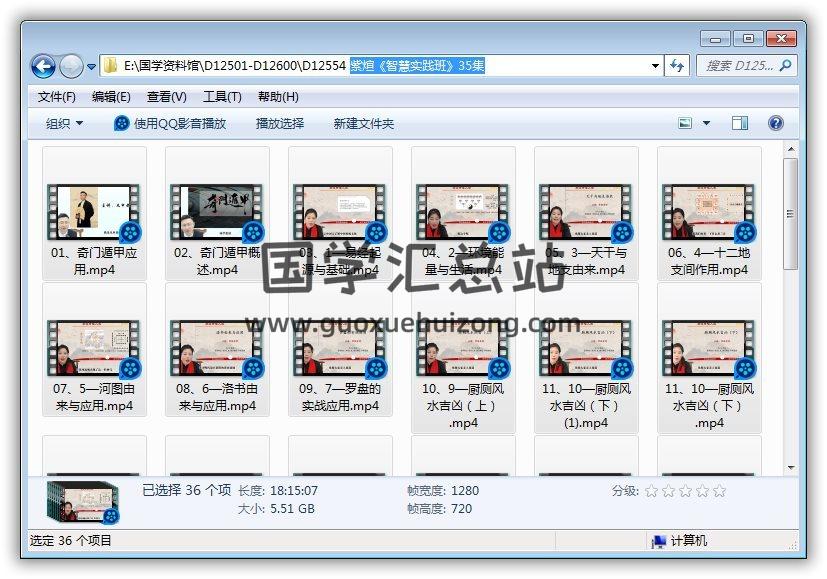Open recent pages dropdown next to Forward
The height and width of the screenshot is (579, 827).
click(91, 67)
